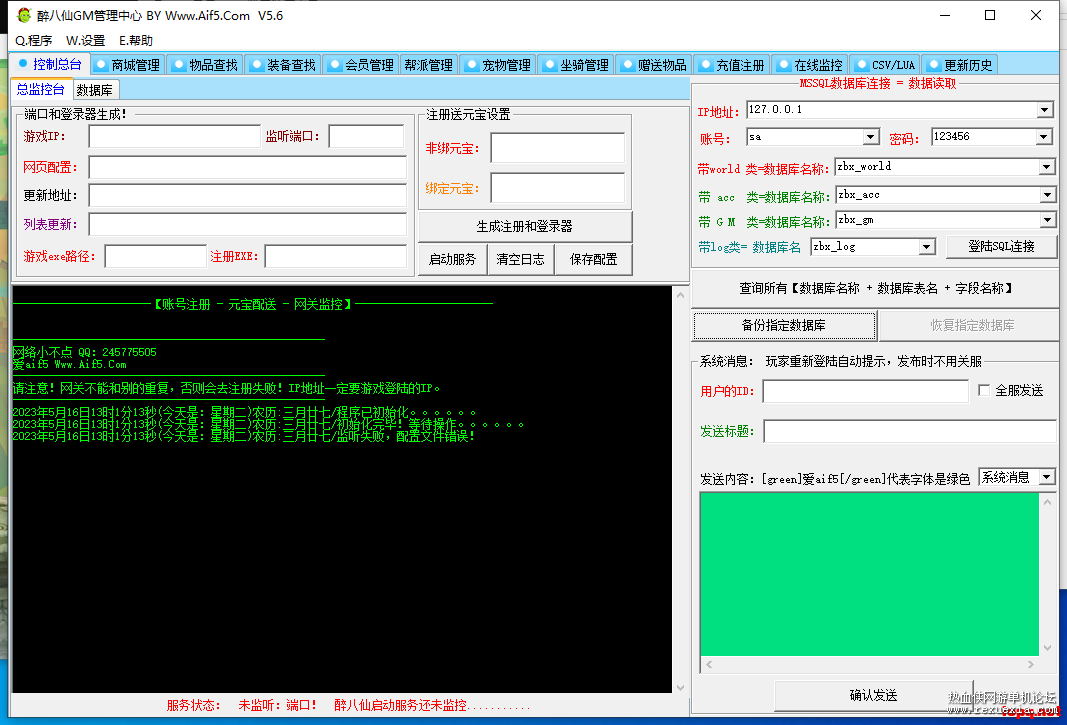1067x725 pixels.
Task: Click the log console scrollbar down arrow
Action: pos(680,688)
